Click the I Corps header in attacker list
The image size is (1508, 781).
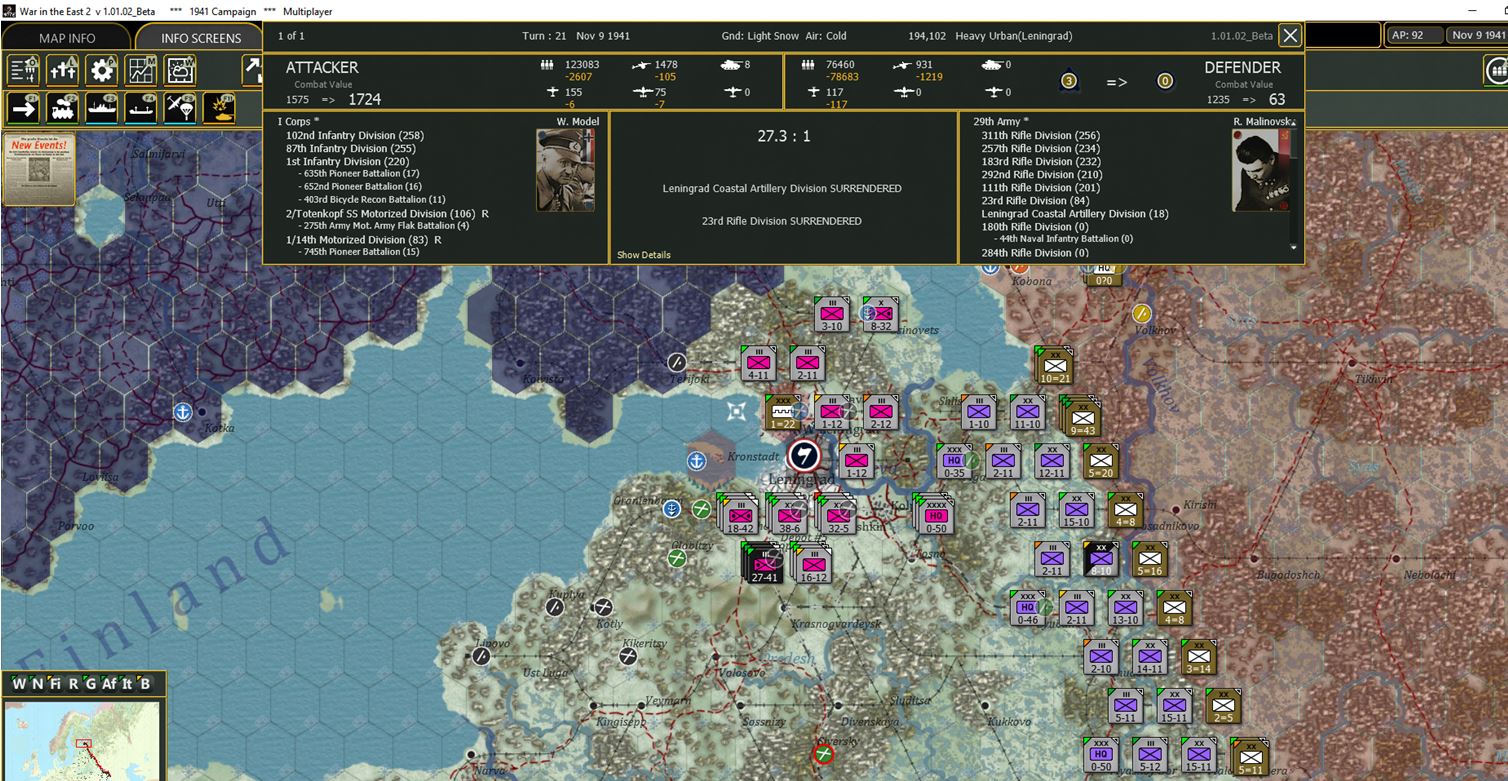tap(298, 121)
